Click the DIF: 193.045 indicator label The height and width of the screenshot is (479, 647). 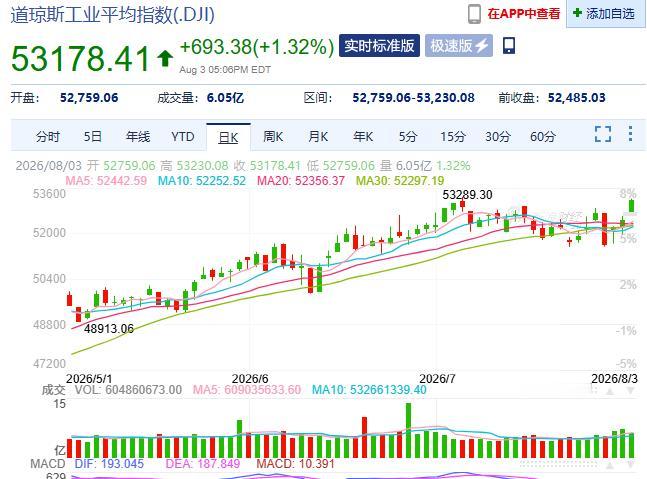109,464
